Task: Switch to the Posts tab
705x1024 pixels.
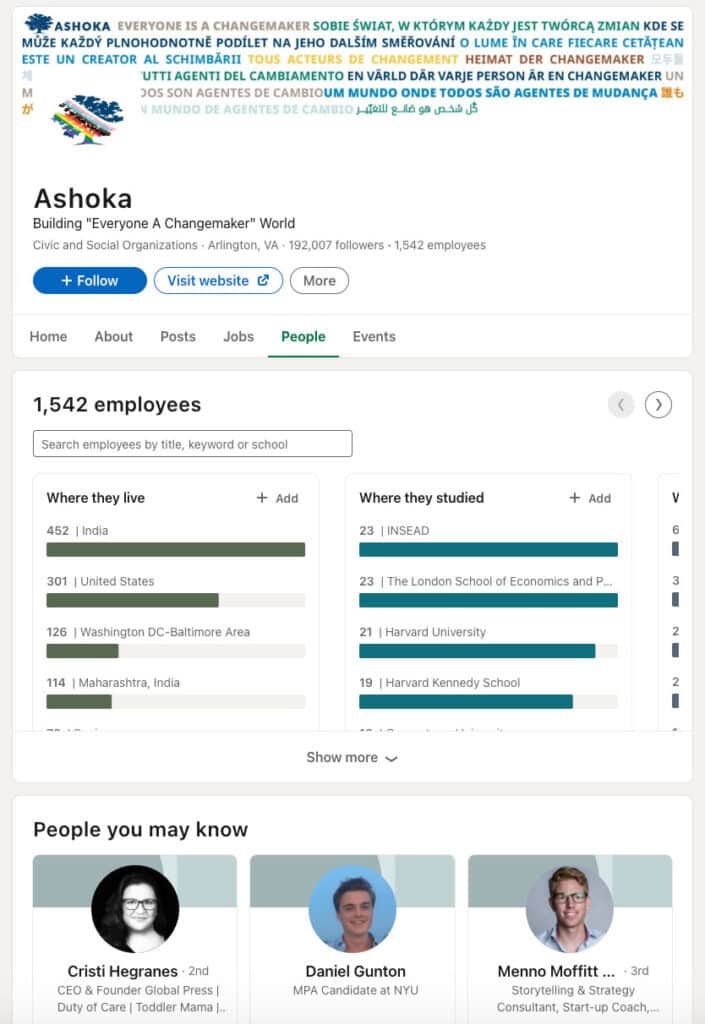Action: click(x=178, y=336)
